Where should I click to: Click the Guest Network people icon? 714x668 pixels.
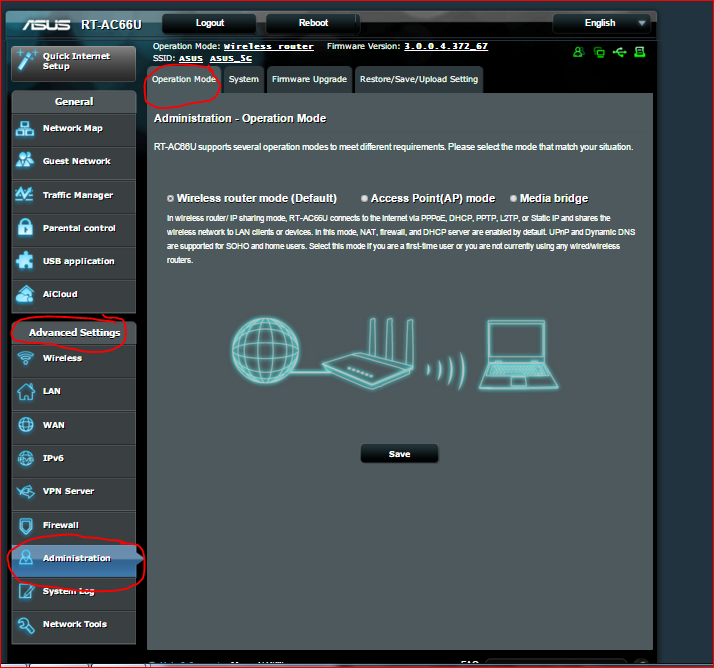25,160
